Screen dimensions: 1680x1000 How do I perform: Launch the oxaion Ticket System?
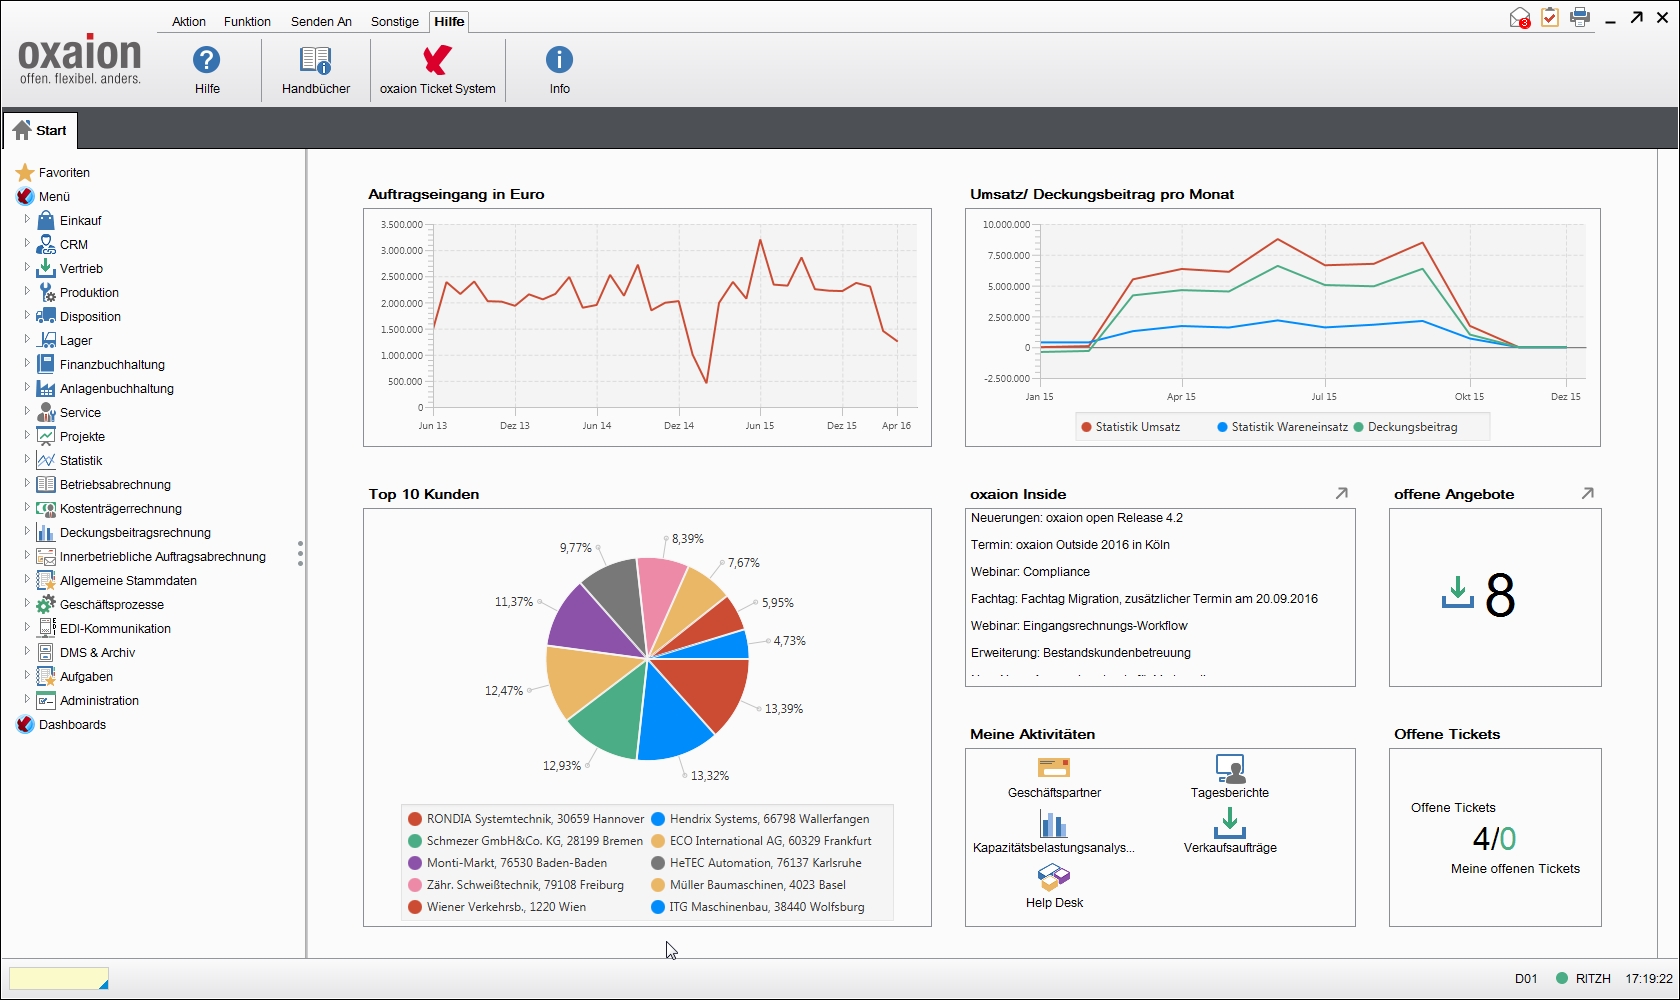436,68
